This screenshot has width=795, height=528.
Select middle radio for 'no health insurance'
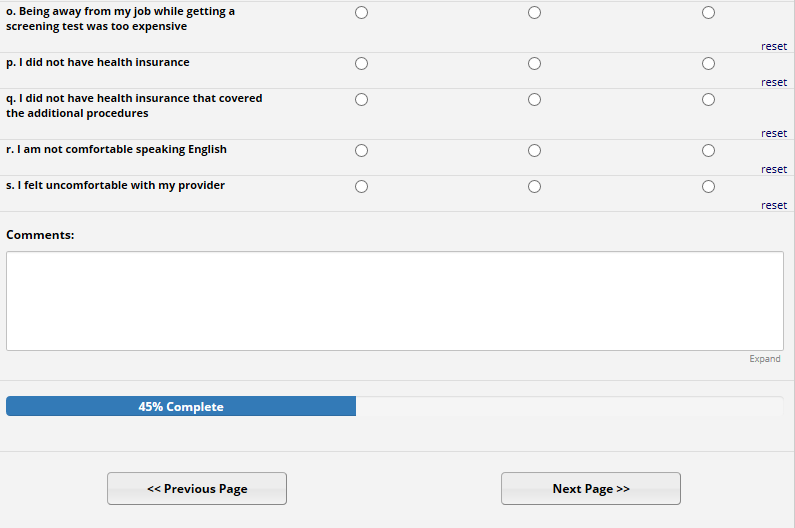[534, 64]
